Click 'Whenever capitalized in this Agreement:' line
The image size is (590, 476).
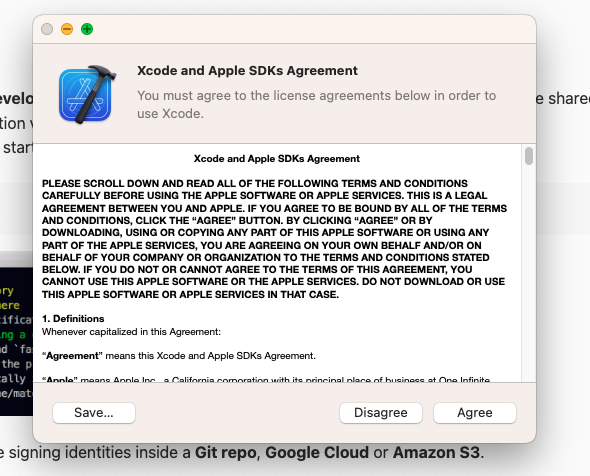pos(131,332)
